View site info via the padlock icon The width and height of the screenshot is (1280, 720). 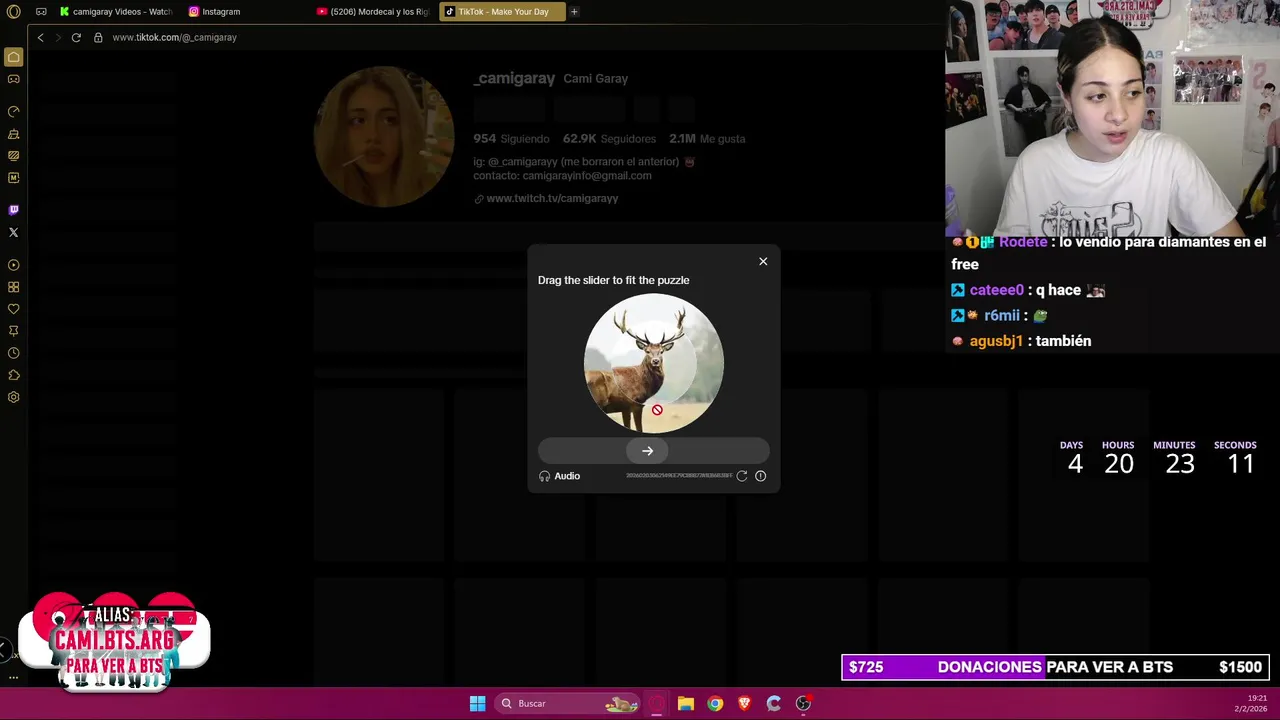98,37
